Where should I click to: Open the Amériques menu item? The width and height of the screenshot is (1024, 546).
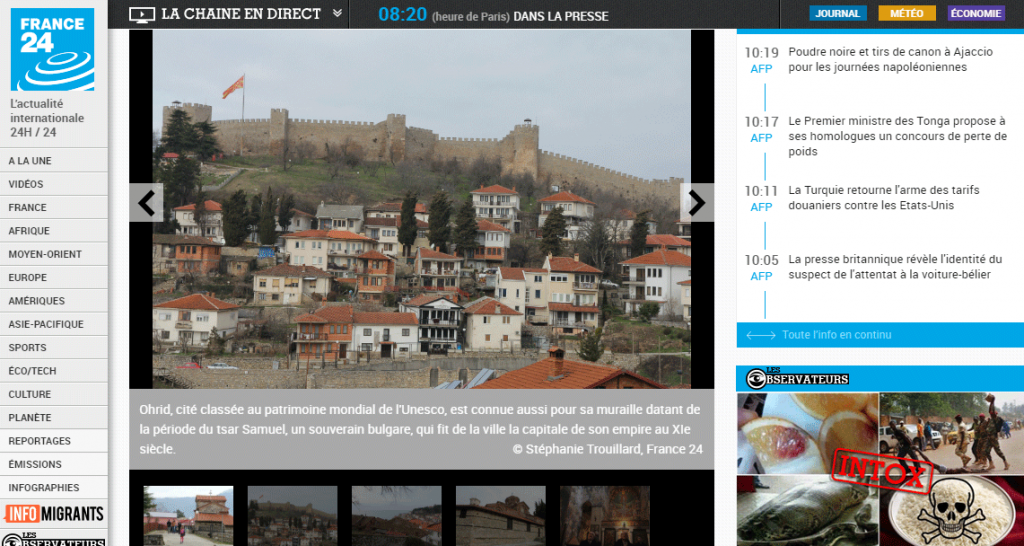54,301
